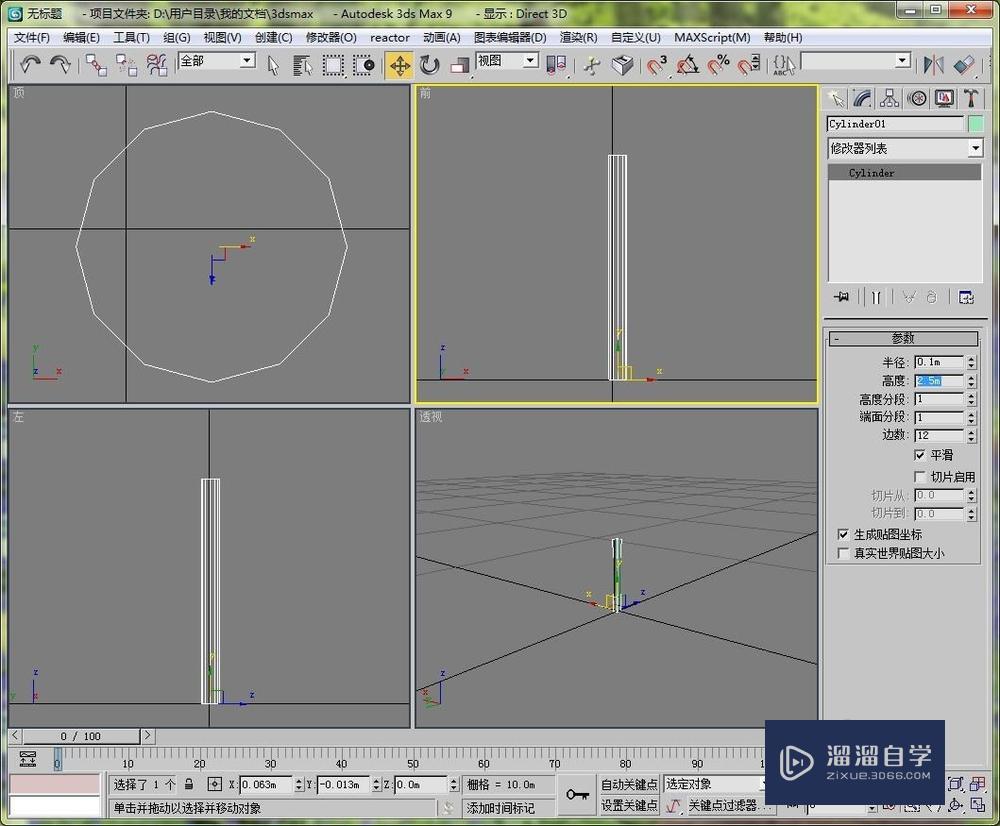Open the Hierarchy panel tab
This screenshot has height=826, width=1000.
889,98
